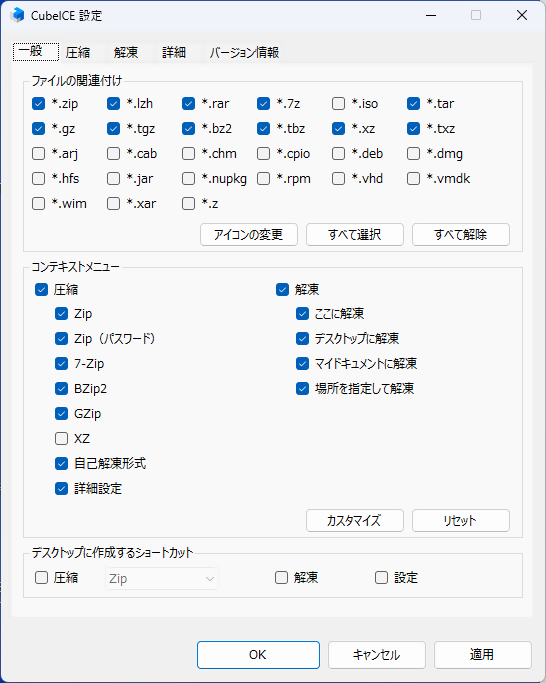546x683 pixels.
Task: Uncheck the *.zip file association
Action: [x=38, y=104]
